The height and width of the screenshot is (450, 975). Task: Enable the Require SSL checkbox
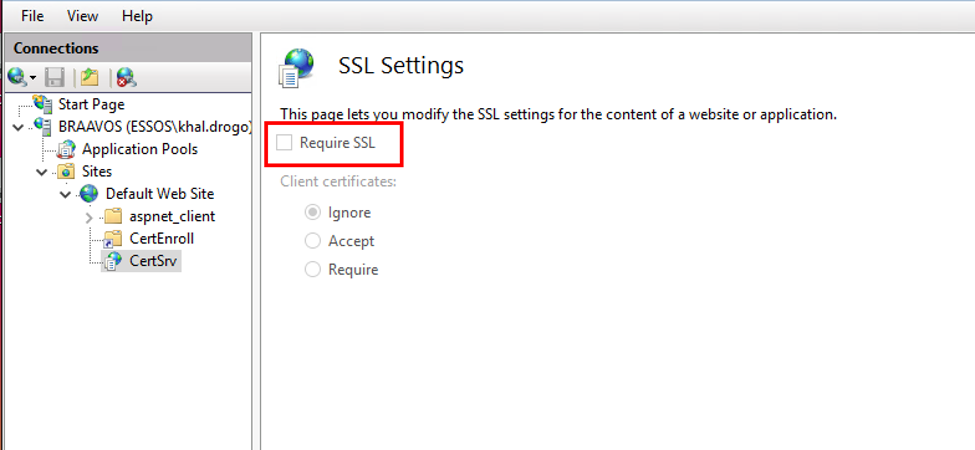[285, 143]
